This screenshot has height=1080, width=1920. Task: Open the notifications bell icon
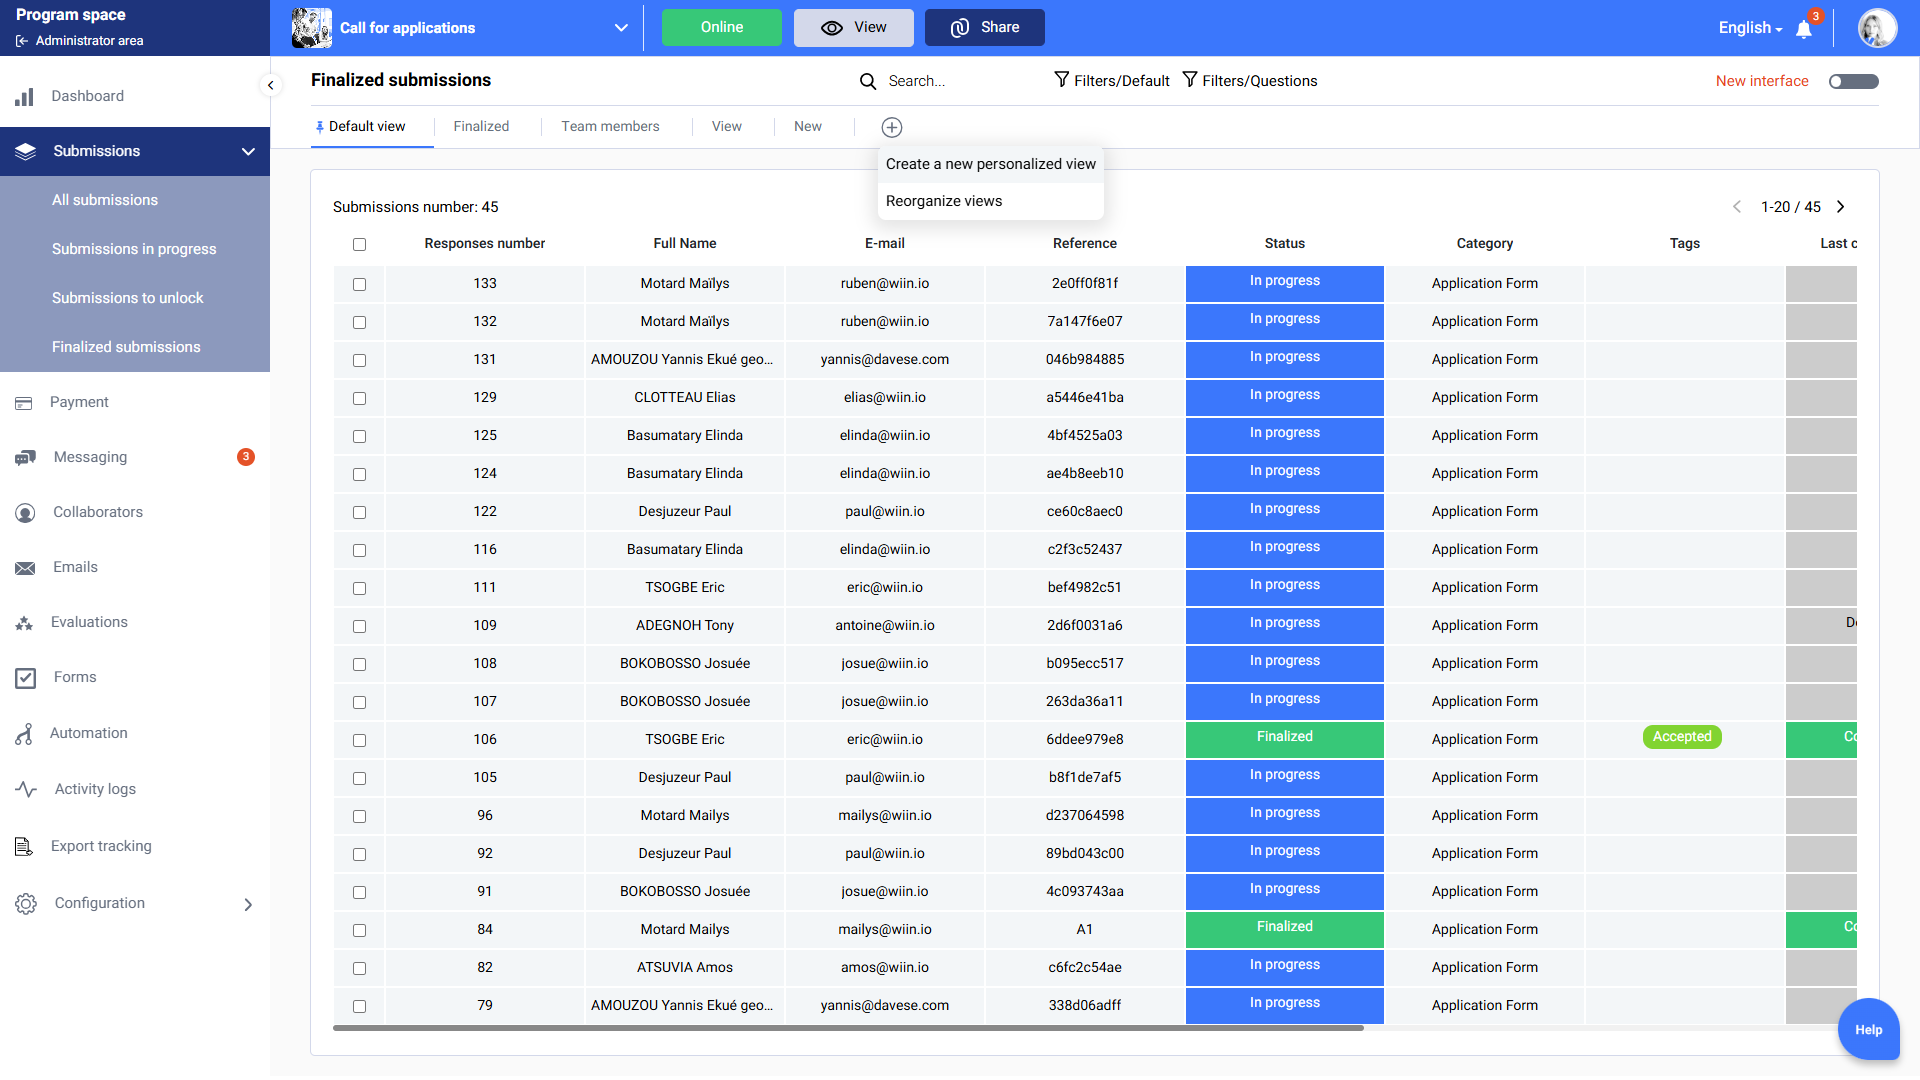coord(1804,29)
